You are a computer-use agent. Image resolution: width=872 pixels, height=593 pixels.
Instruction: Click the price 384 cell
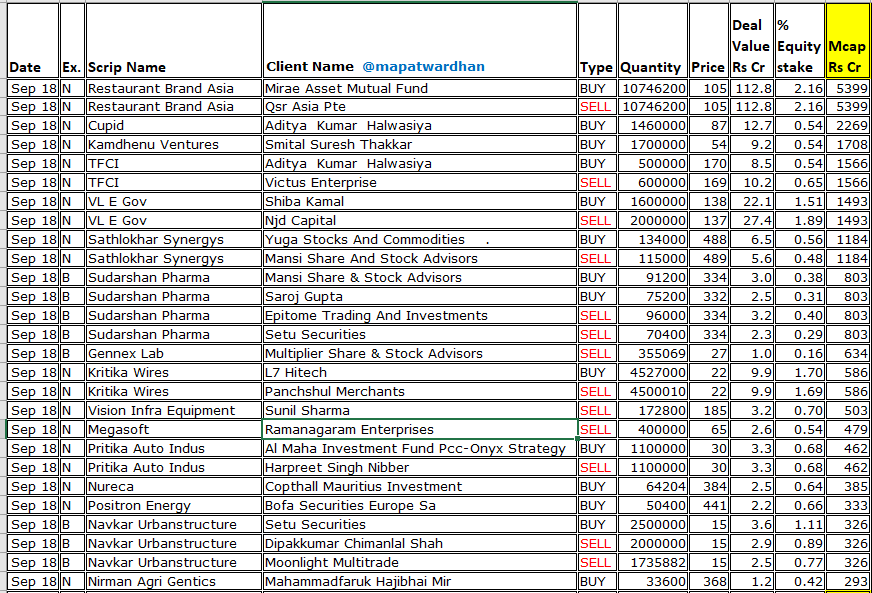(709, 487)
